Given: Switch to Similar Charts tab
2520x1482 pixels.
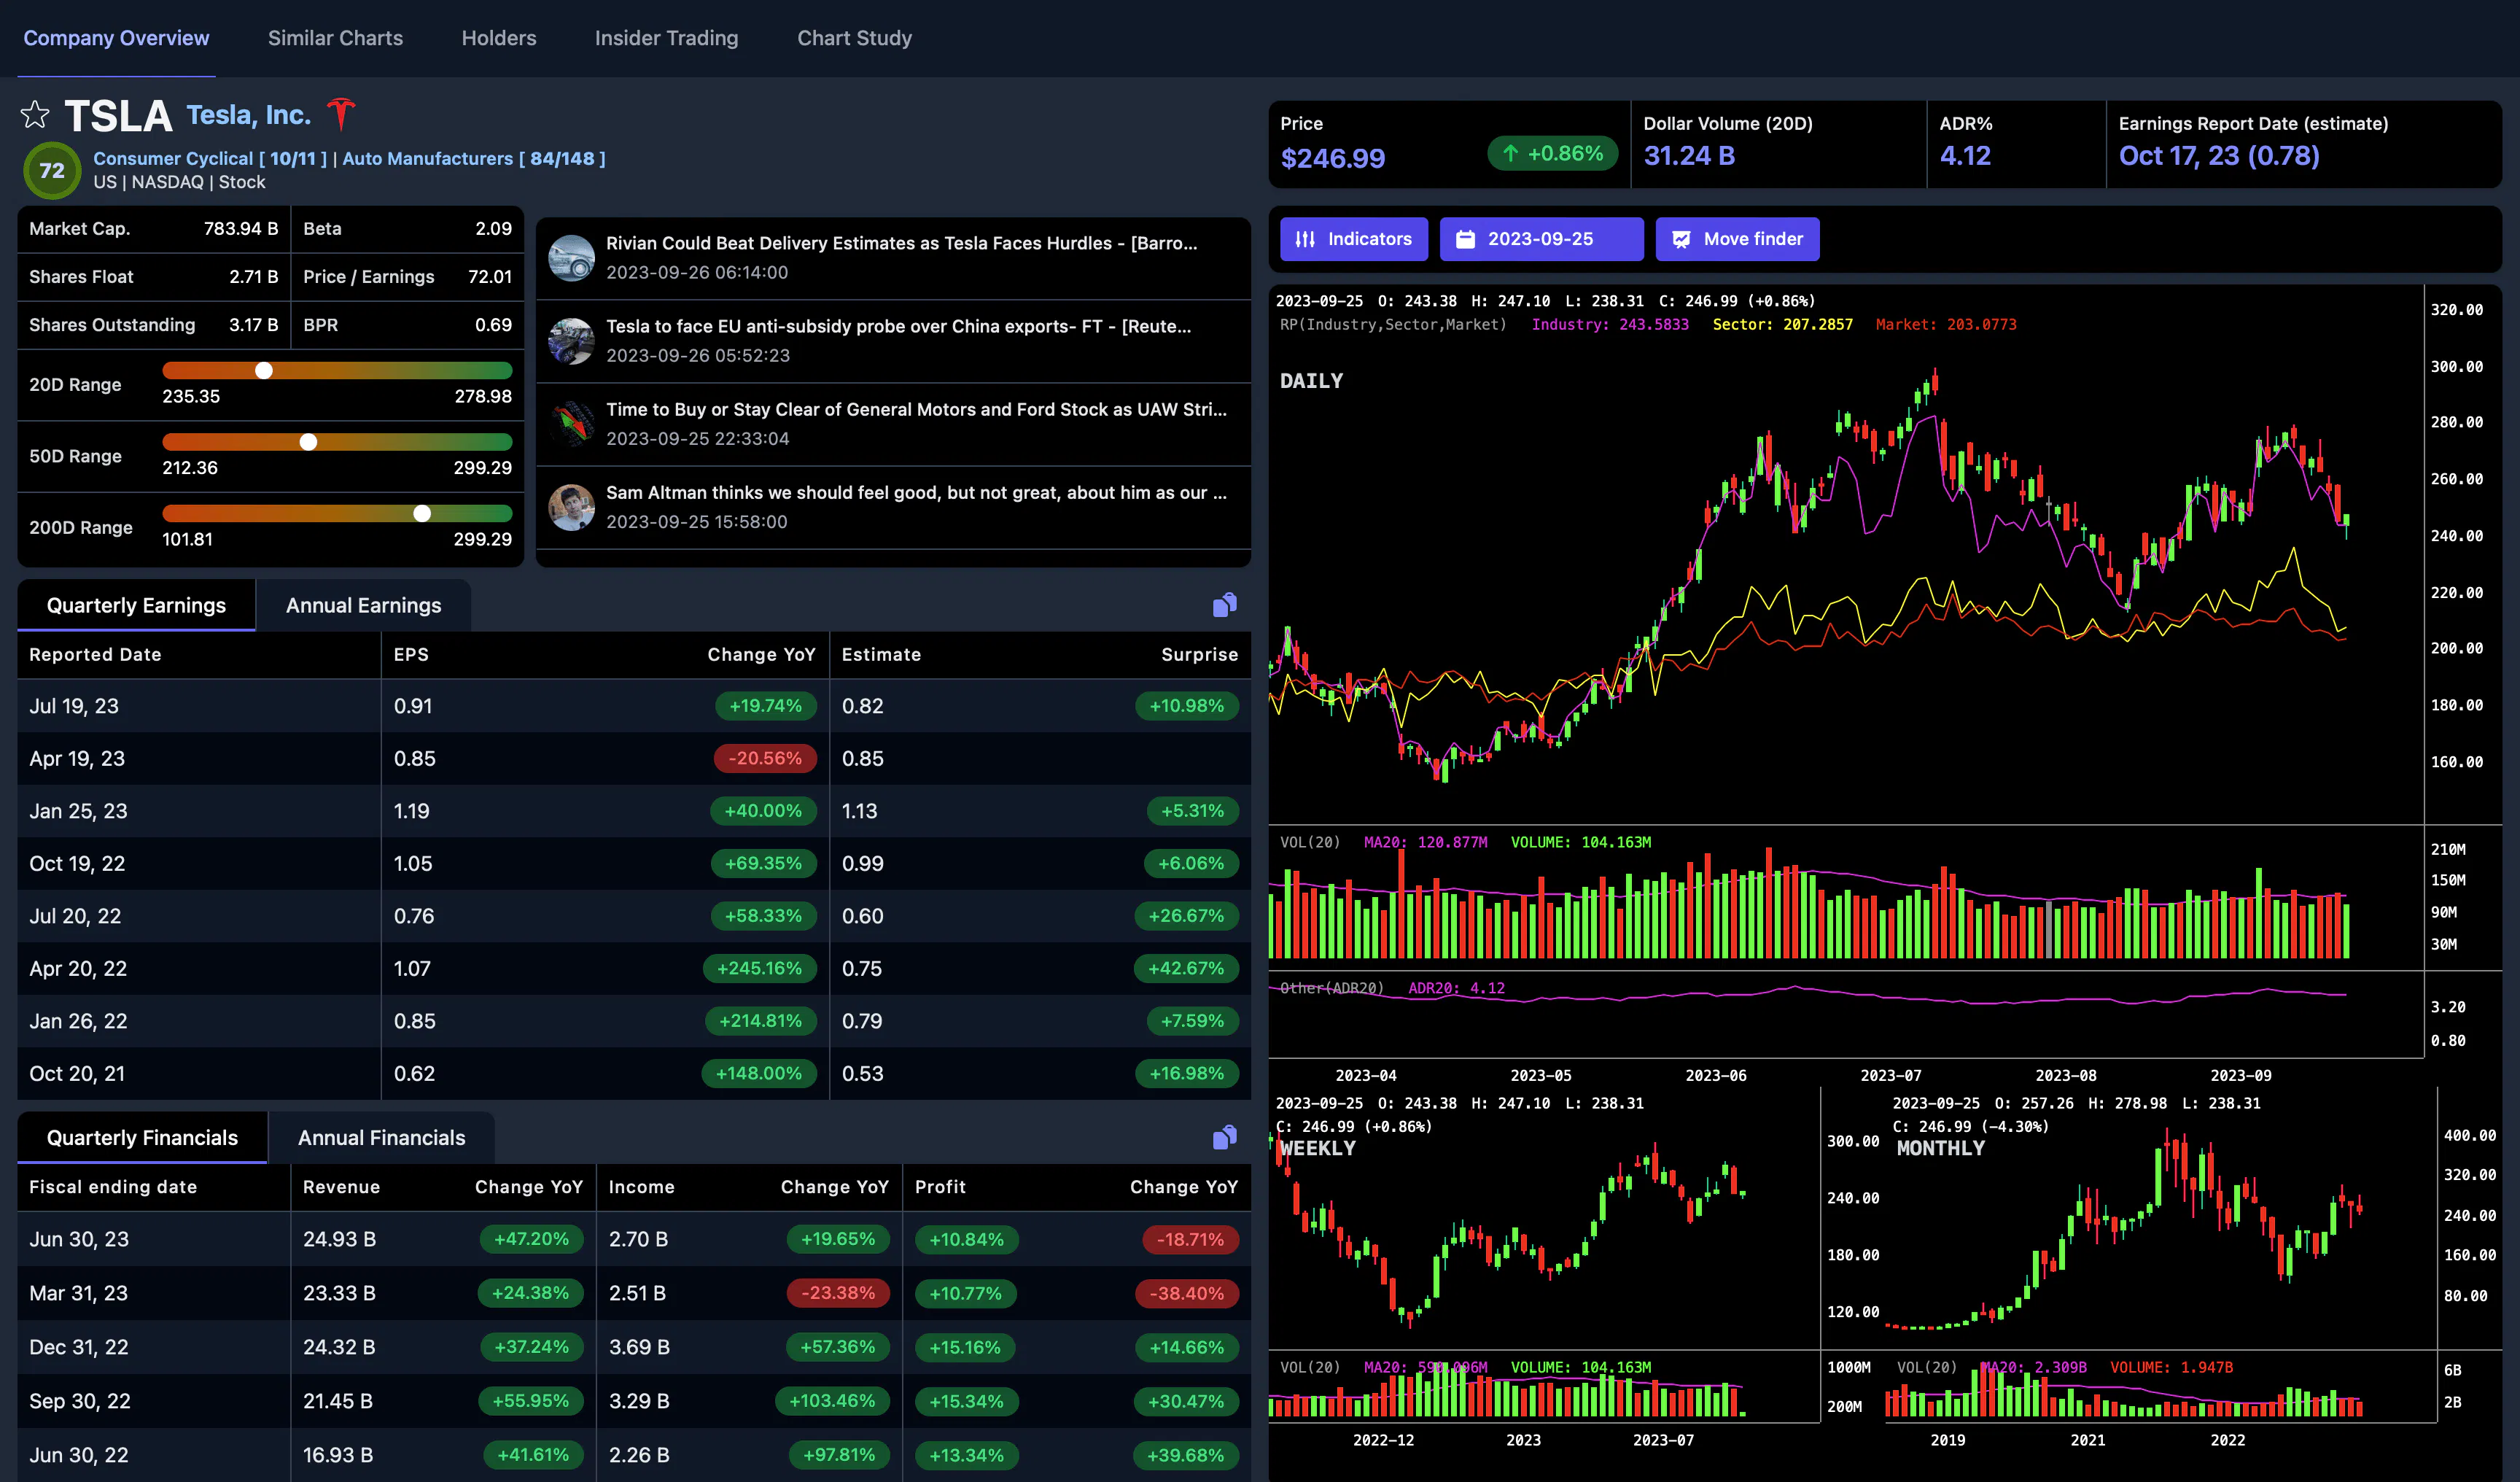Looking at the screenshot, I should (x=335, y=38).
